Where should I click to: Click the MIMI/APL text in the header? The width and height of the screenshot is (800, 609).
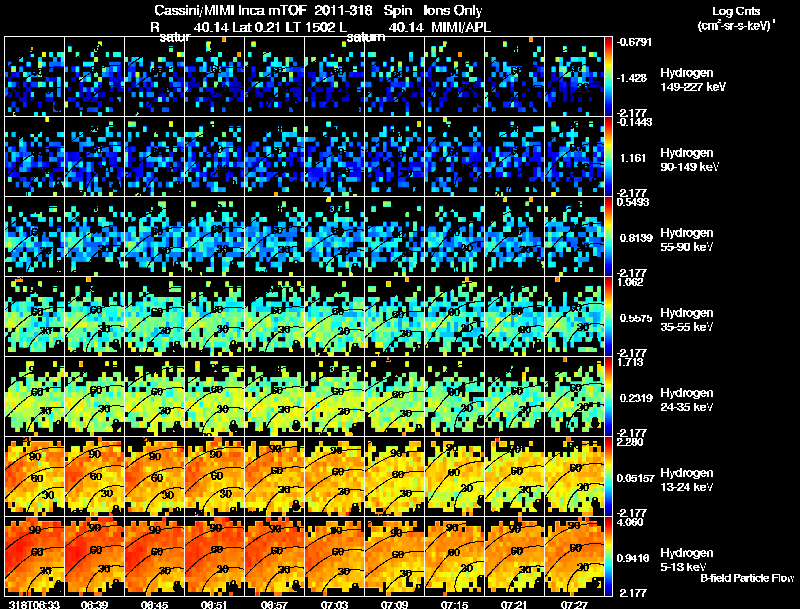461,27
